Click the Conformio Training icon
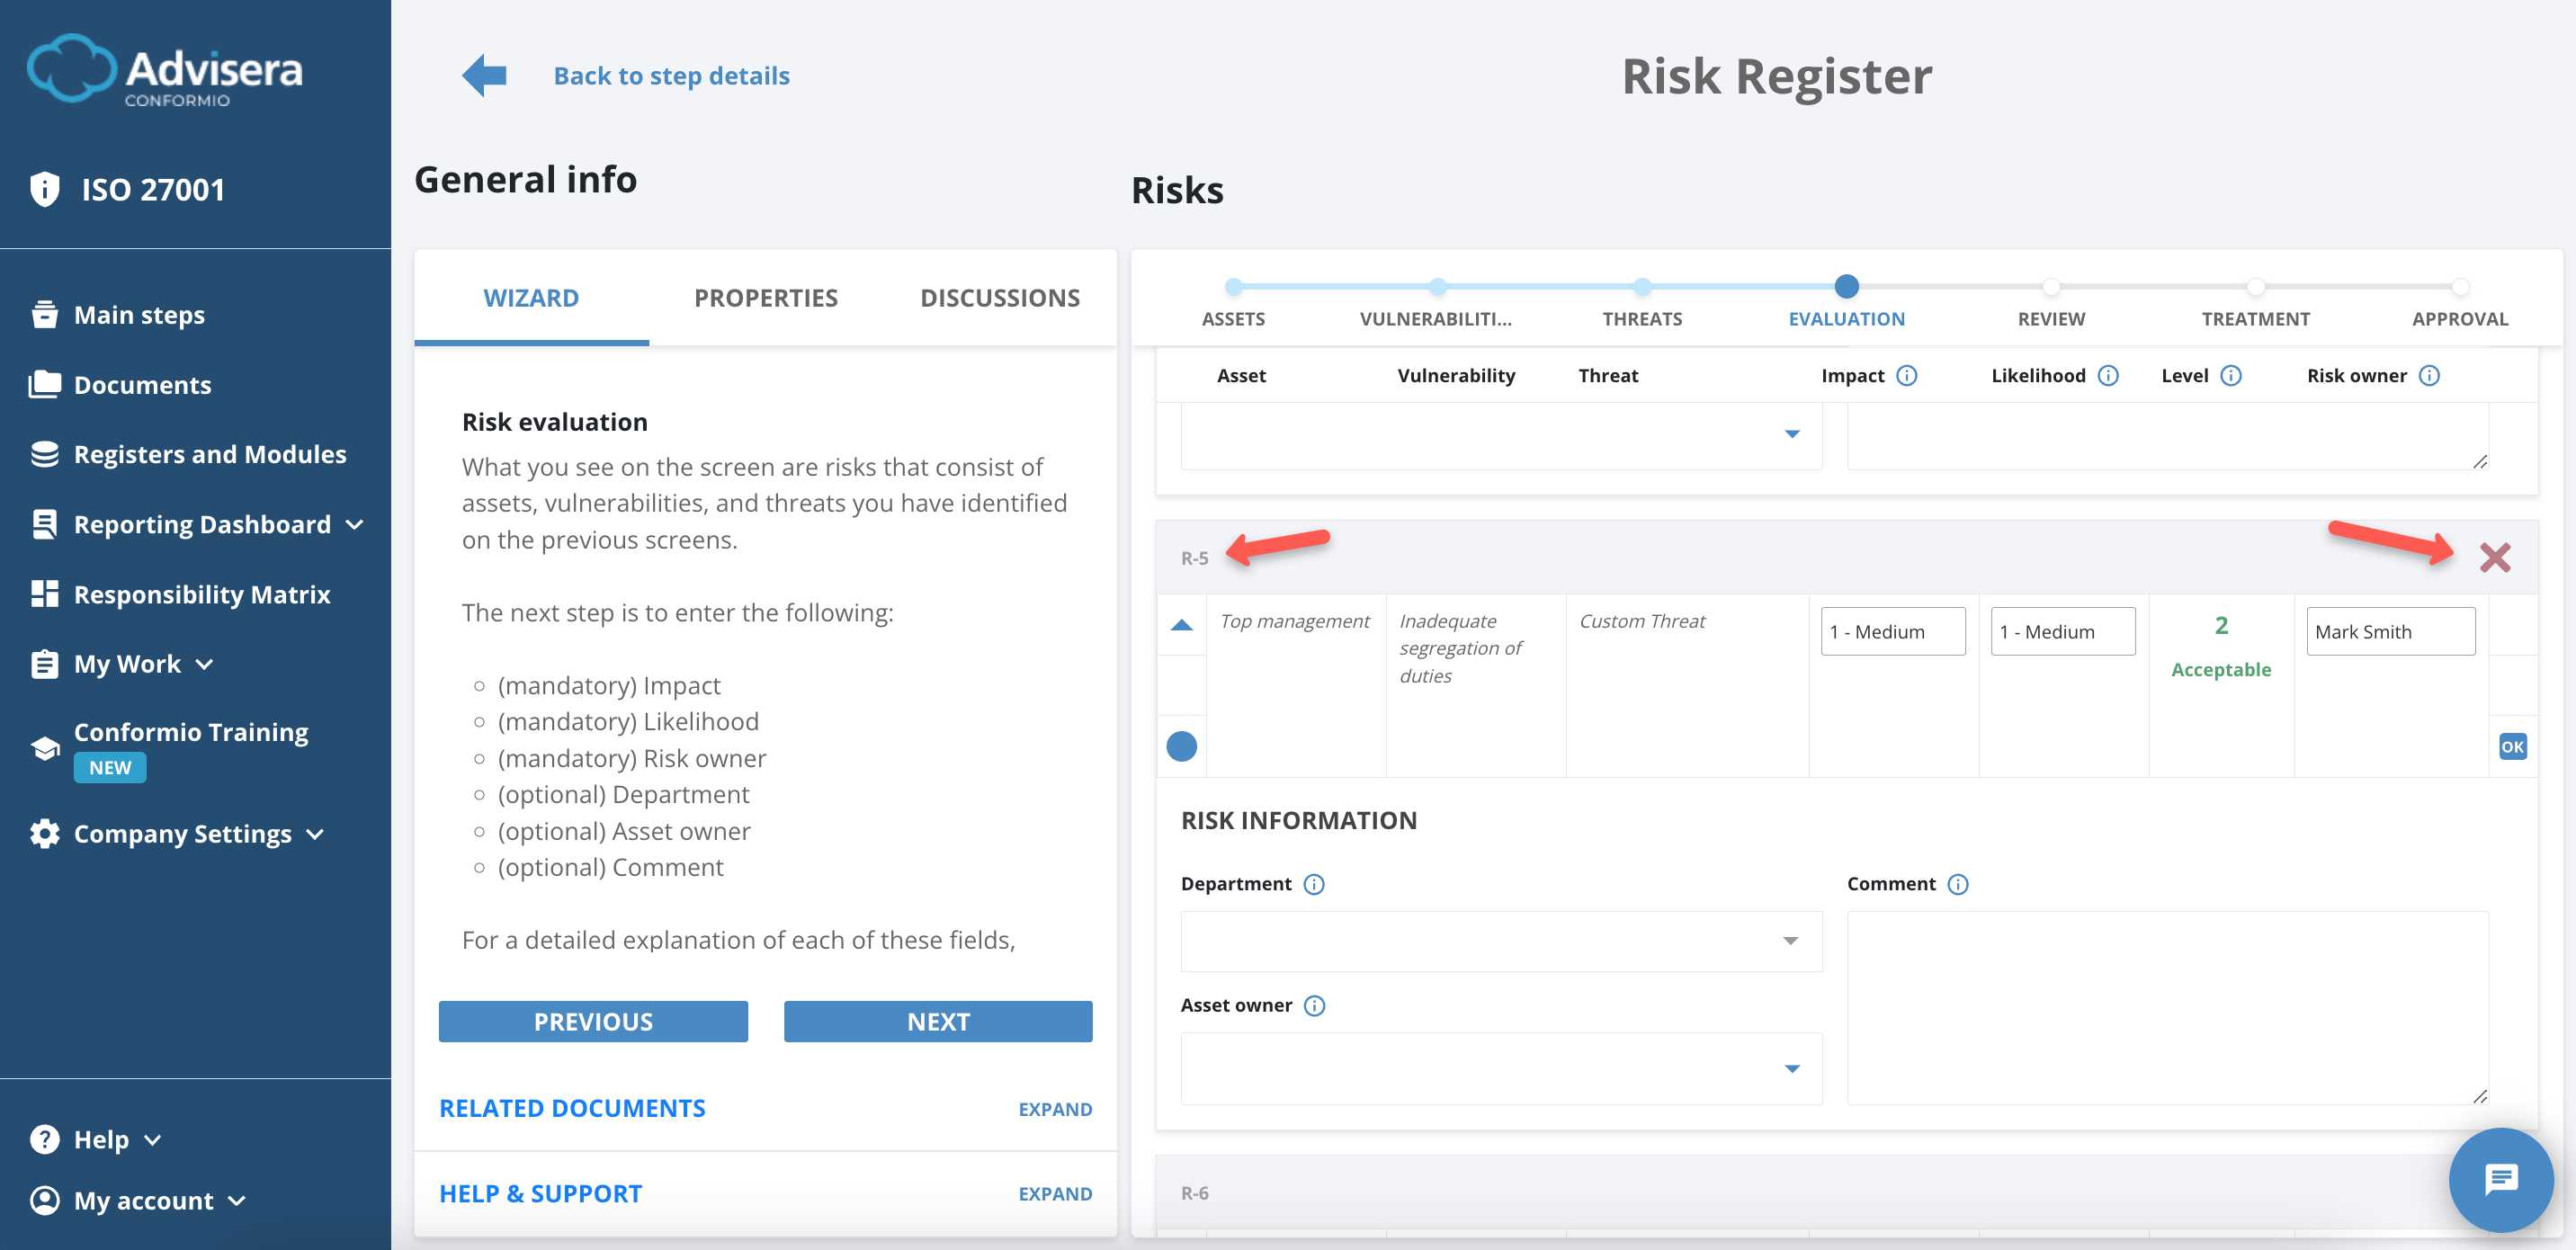 coord(46,748)
